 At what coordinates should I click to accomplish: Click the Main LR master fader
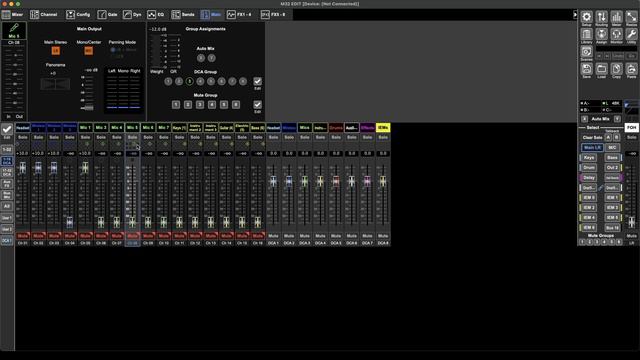(x=631, y=222)
